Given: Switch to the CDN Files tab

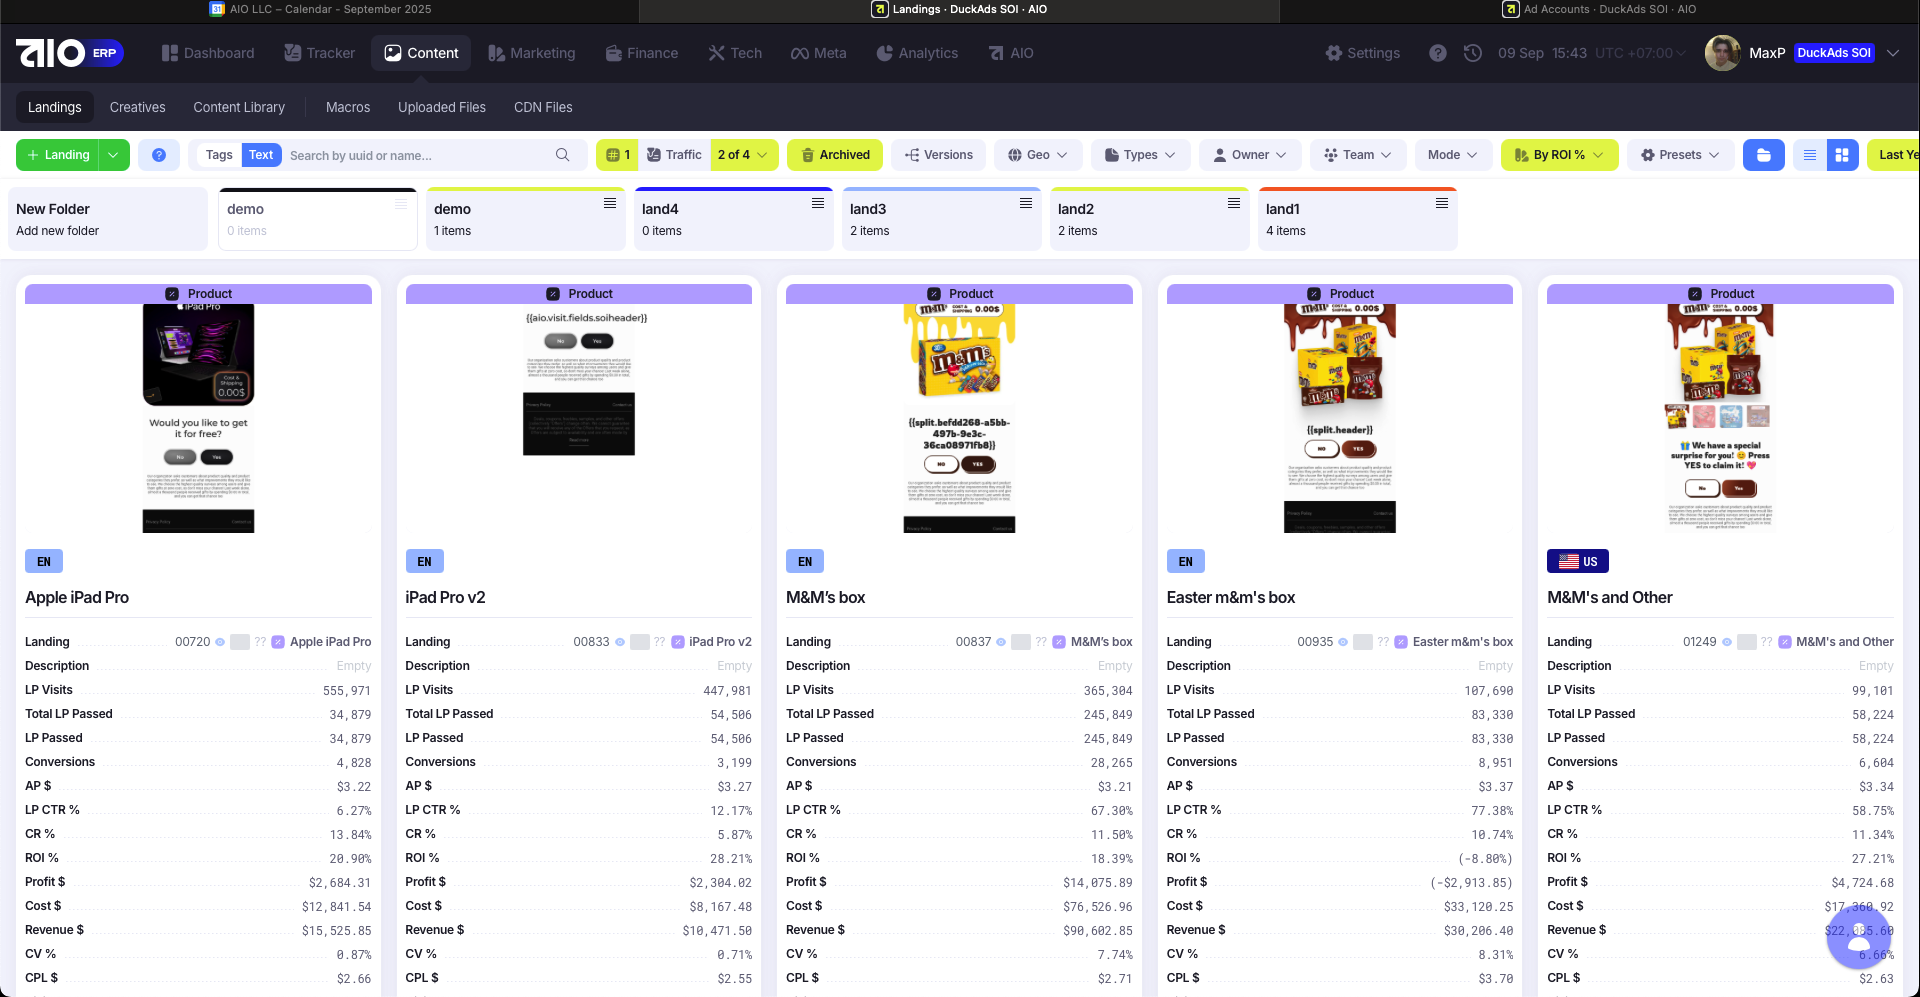Looking at the screenshot, I should click(543, 107).
